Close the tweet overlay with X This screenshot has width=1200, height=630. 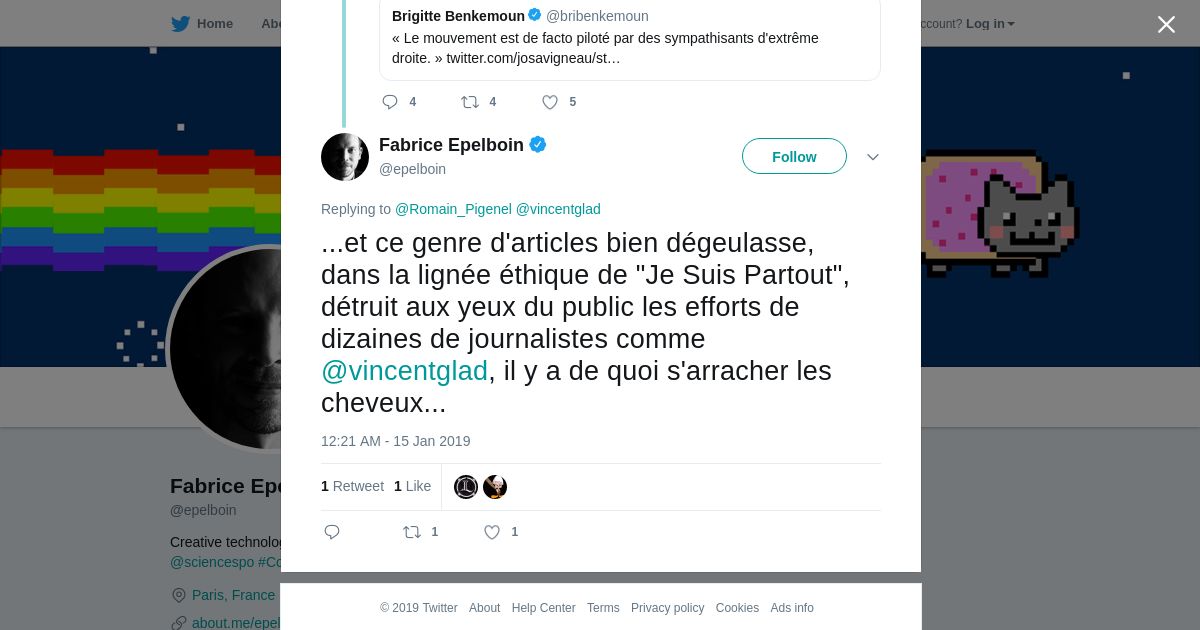pos(1166,25)
